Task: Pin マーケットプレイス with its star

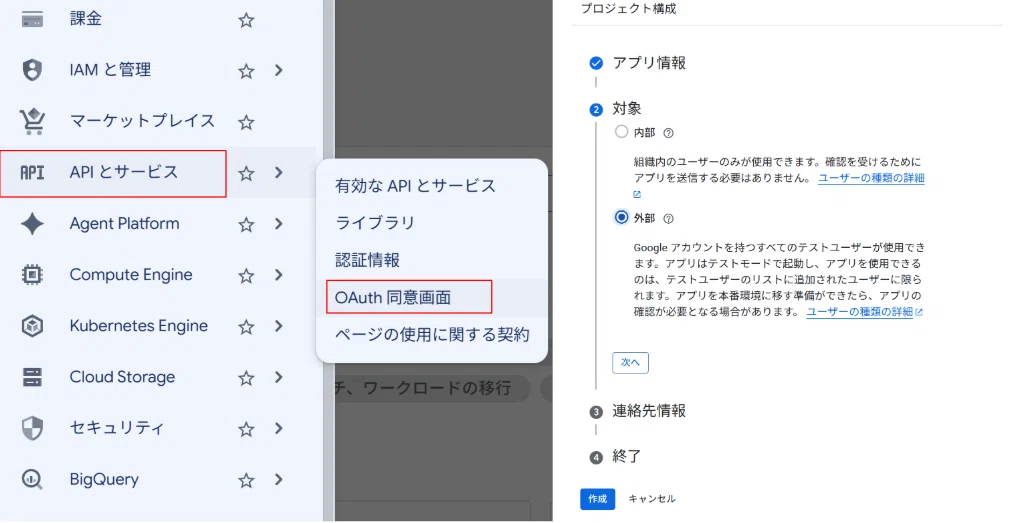Action: tap(246, 122)
